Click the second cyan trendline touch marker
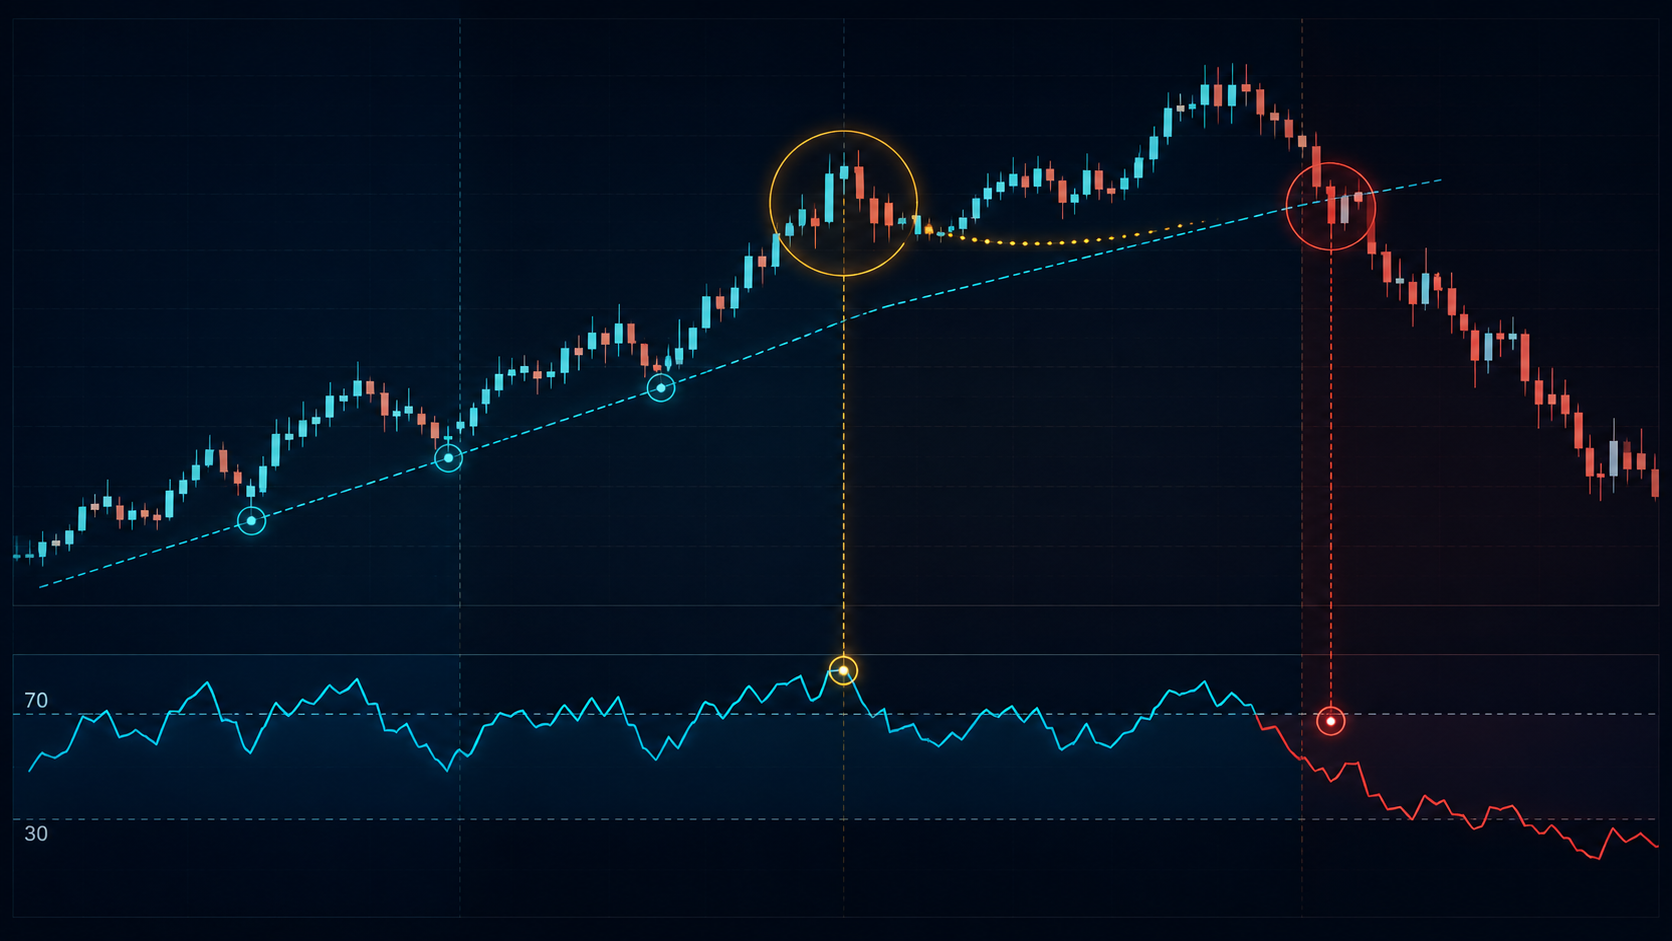 tap(449, 458)
